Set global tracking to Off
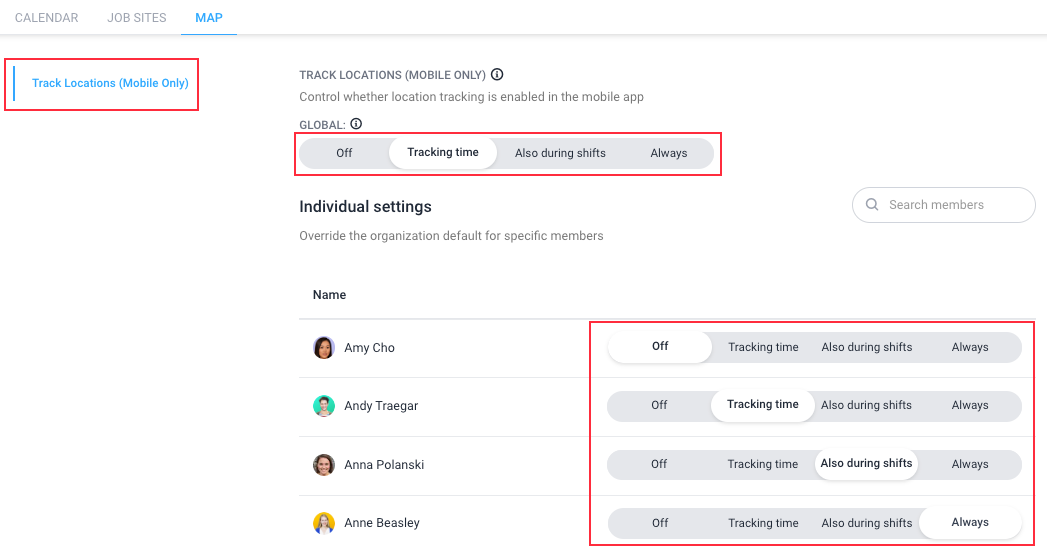1047x549 pixels. tap(344, 153)
